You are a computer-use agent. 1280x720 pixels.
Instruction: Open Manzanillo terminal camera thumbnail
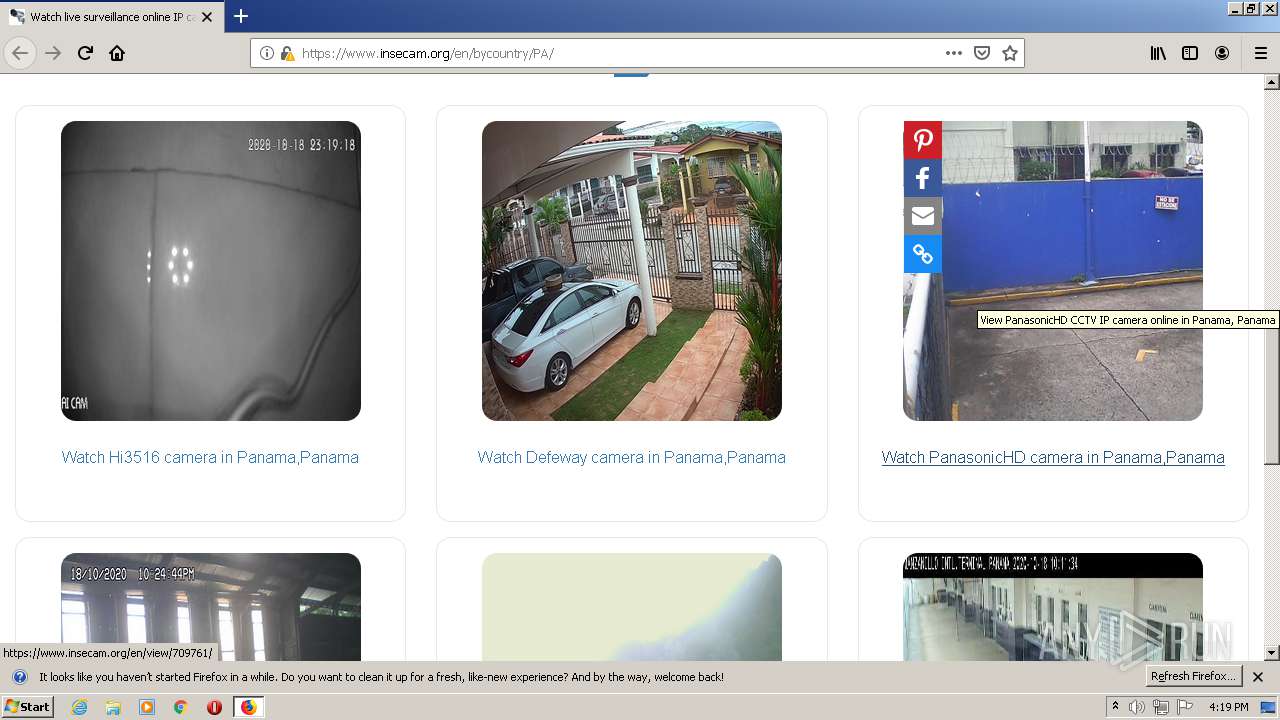(1053, 606)
